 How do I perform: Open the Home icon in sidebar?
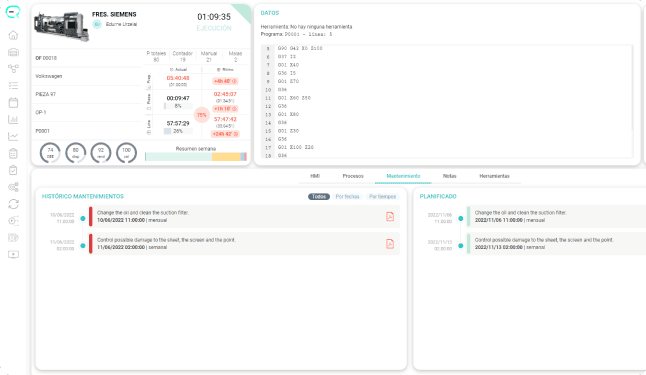coord(13,35)
